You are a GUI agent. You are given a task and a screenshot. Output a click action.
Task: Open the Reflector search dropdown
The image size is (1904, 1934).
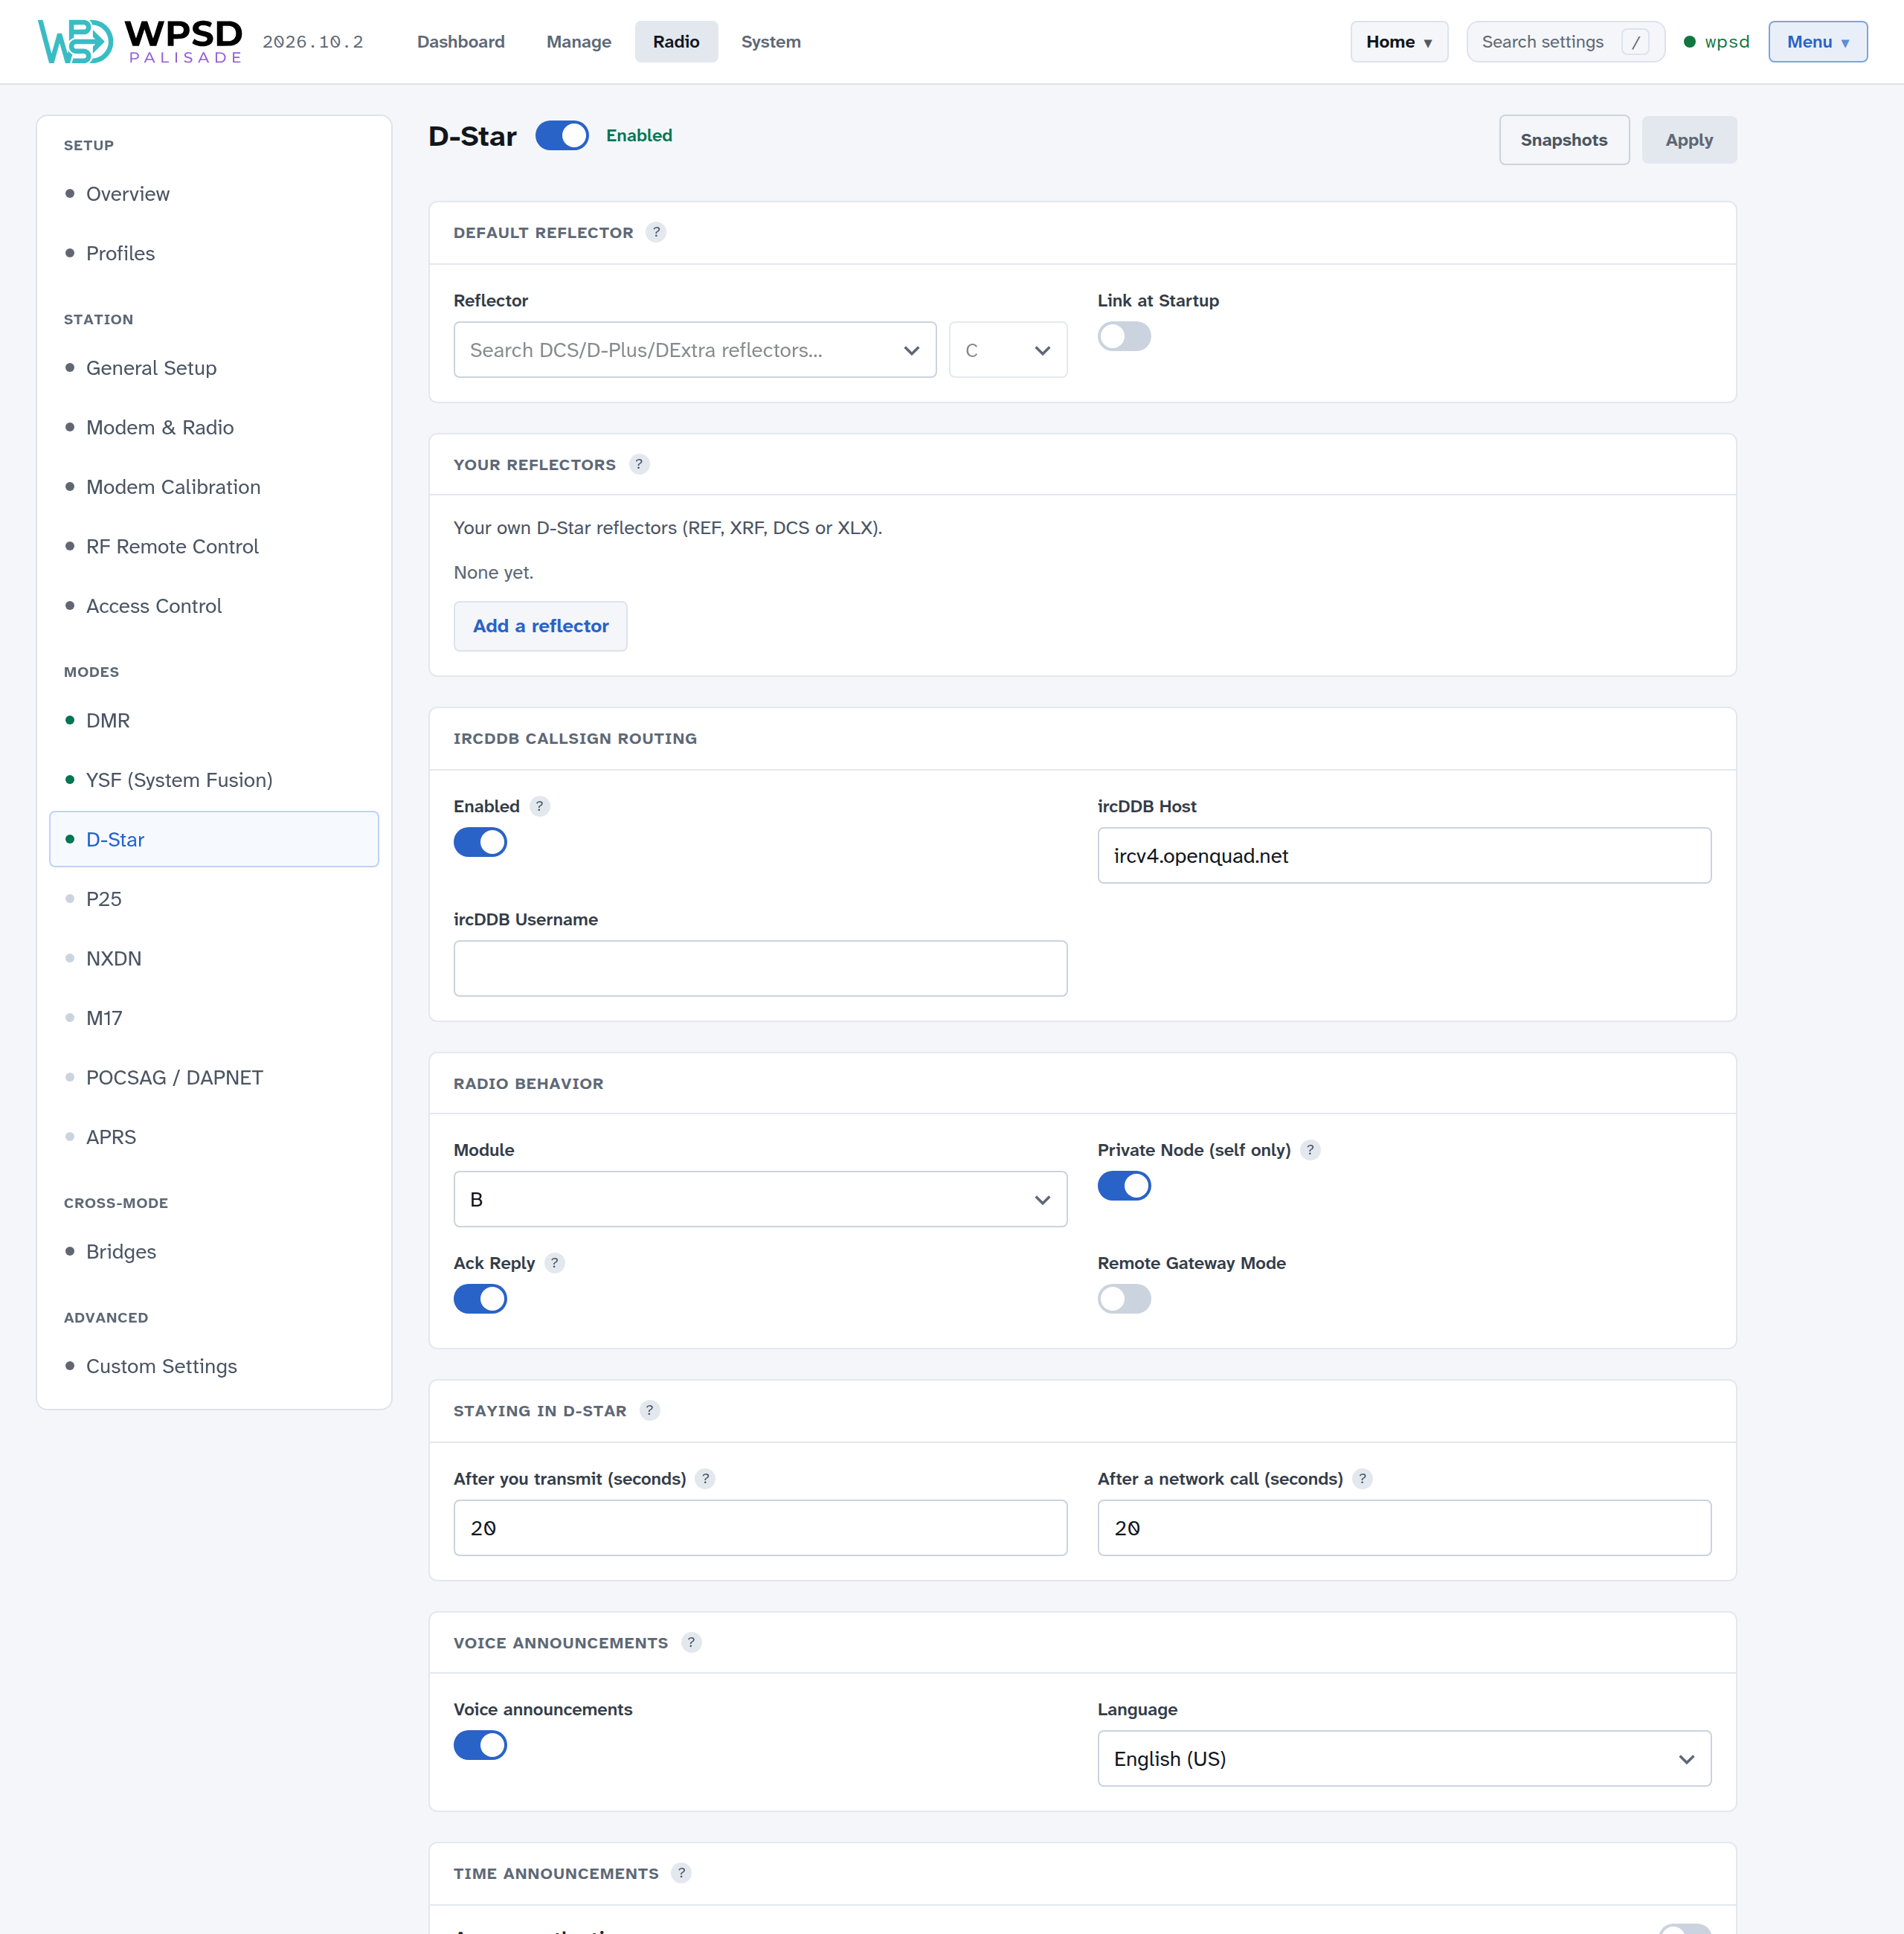pos(695,350)
